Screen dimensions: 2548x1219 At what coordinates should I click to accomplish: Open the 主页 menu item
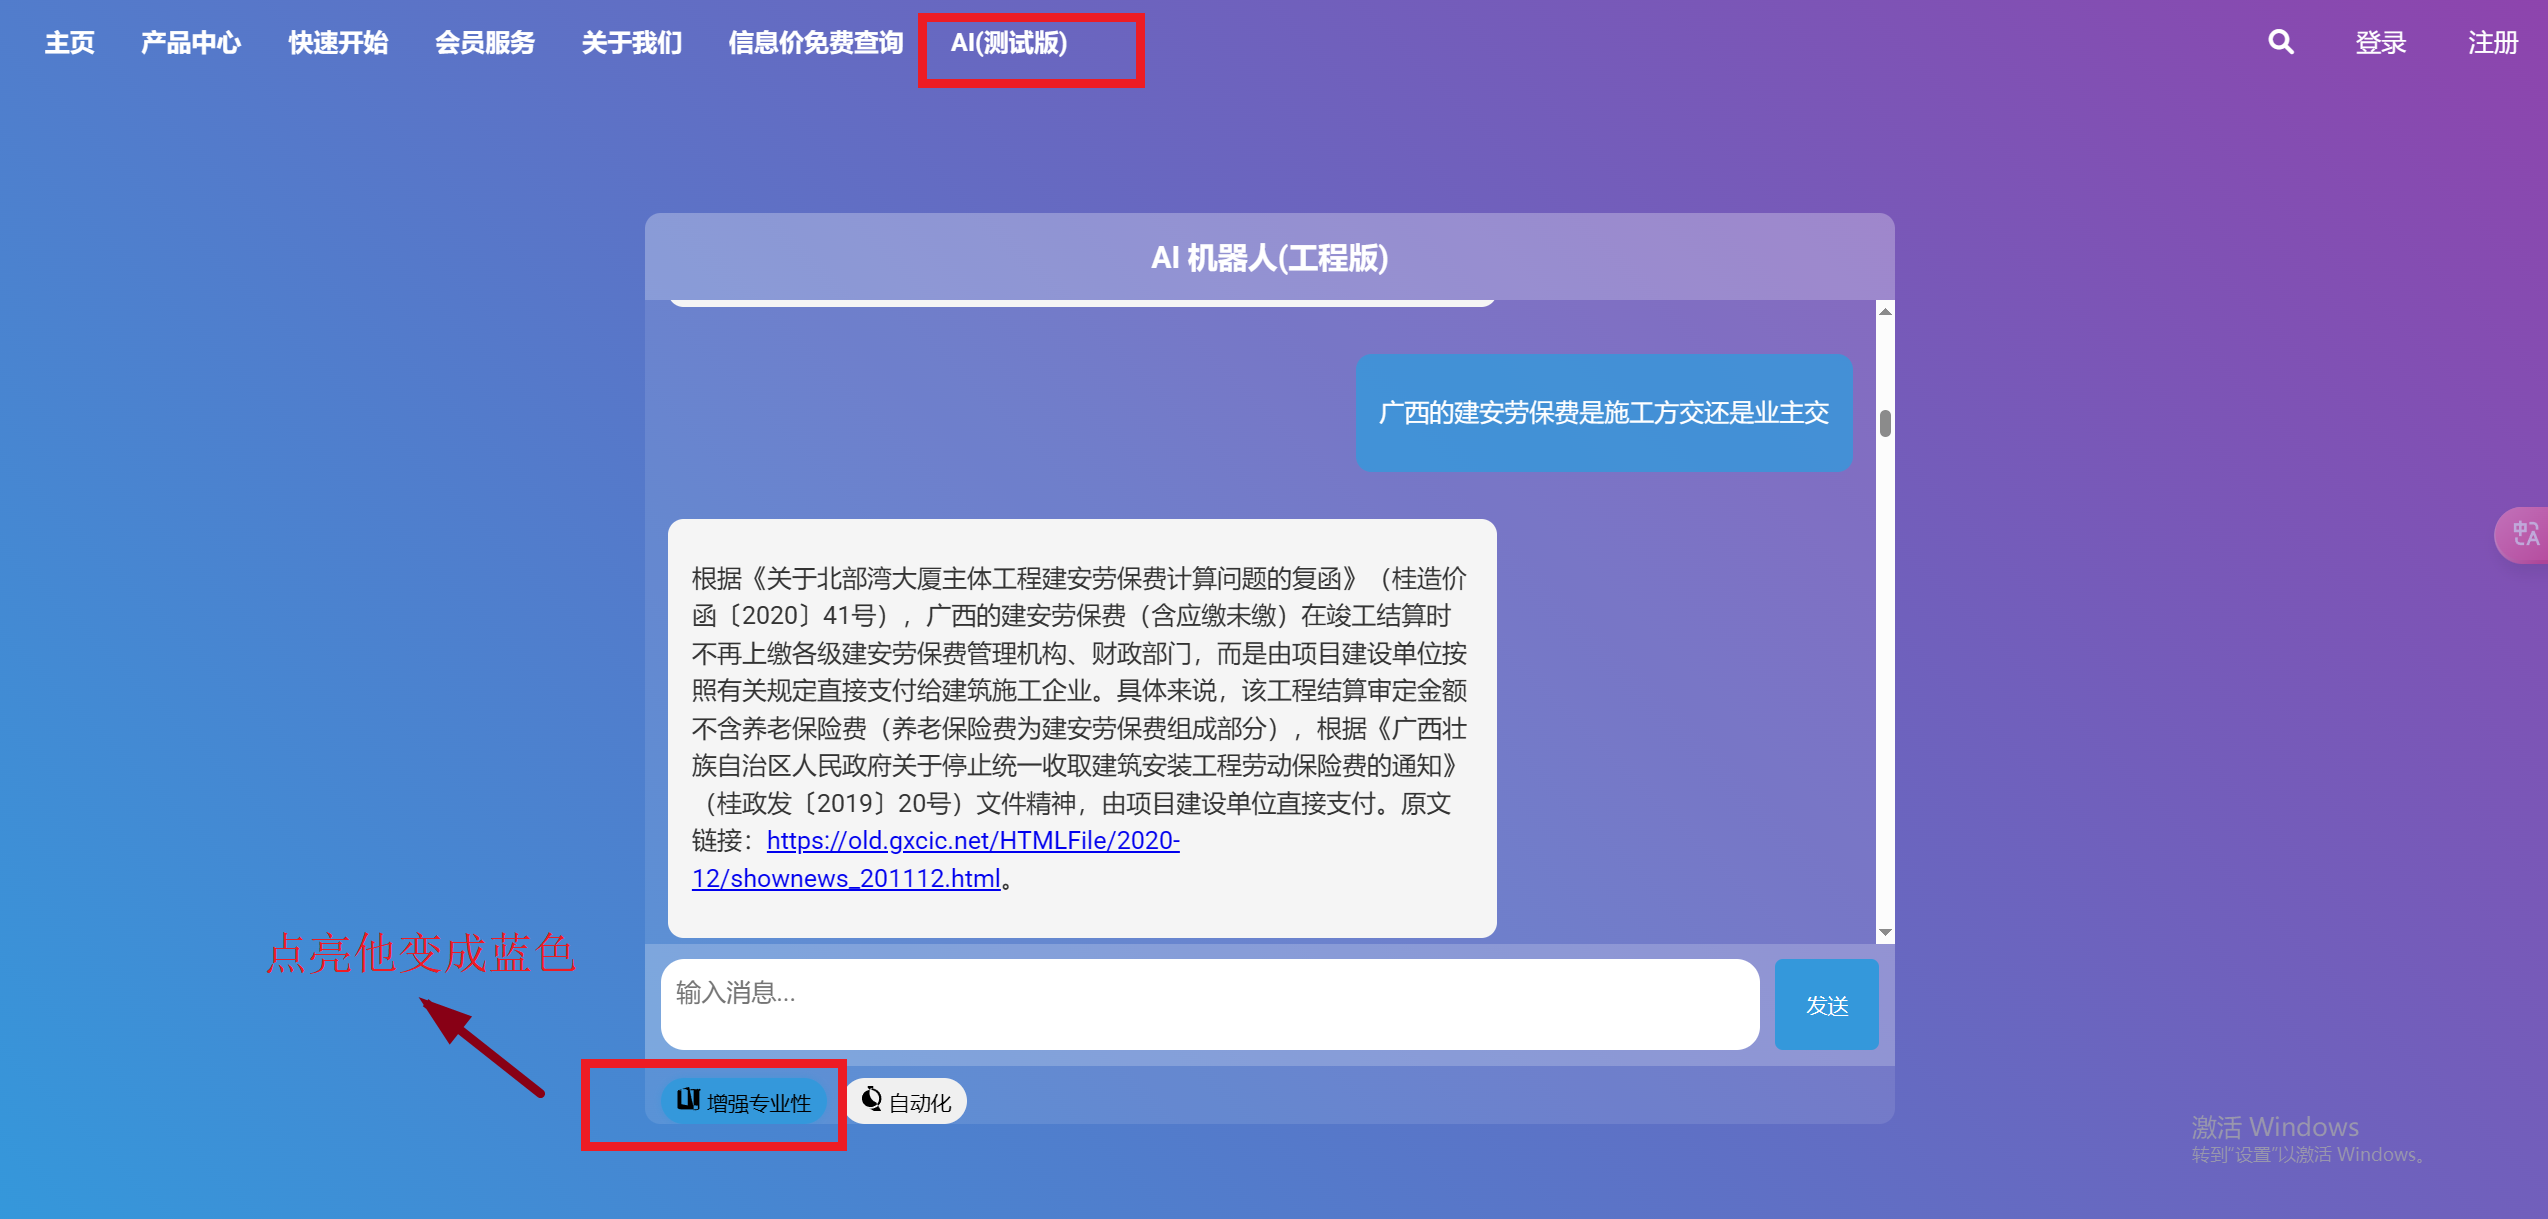[70, 43]
